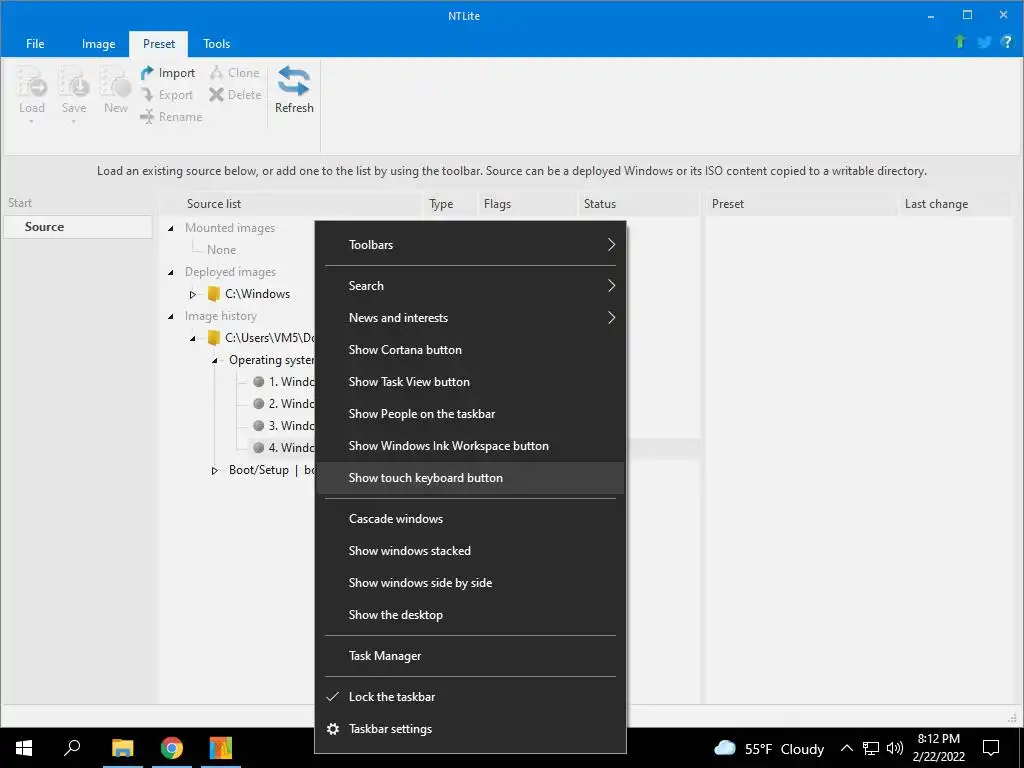1024x768 pixels.
Task: Select image entry 1. Windows
Action: pos(283,382)
